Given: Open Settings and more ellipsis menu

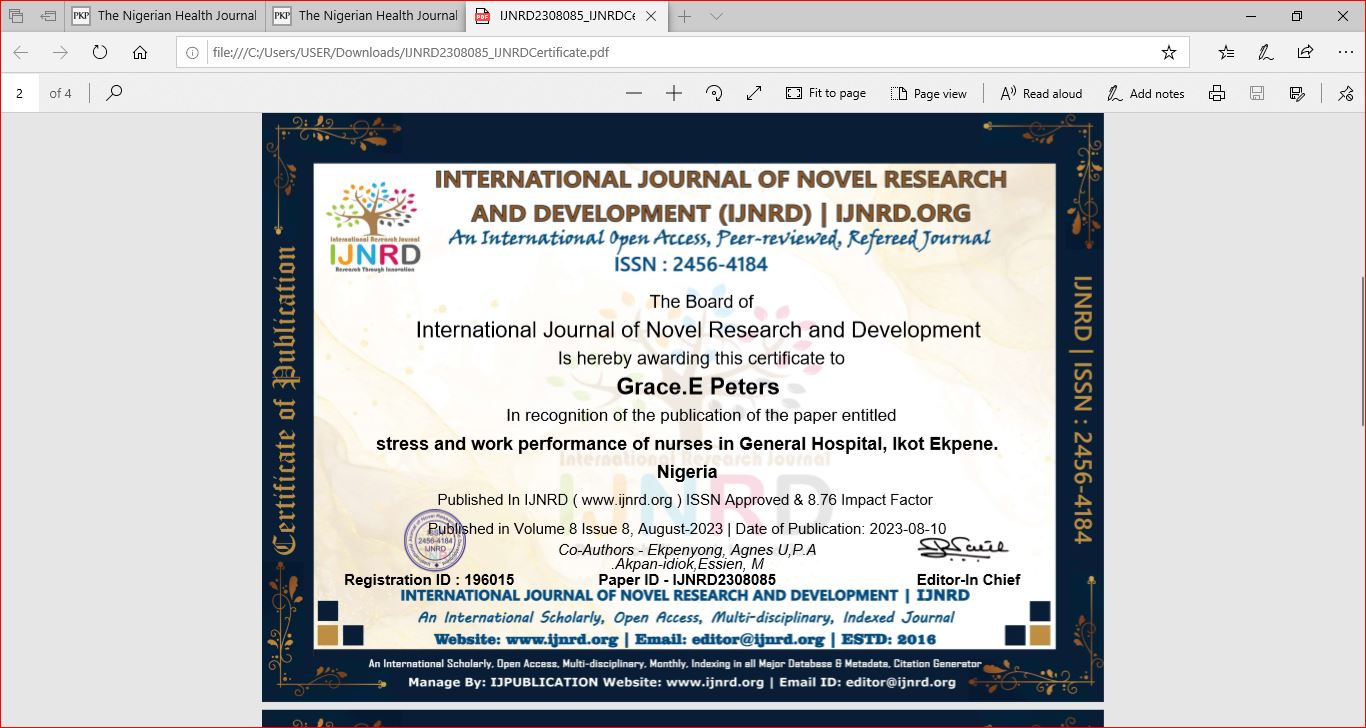Looking at the screenshot, I should coord(1345,53).
